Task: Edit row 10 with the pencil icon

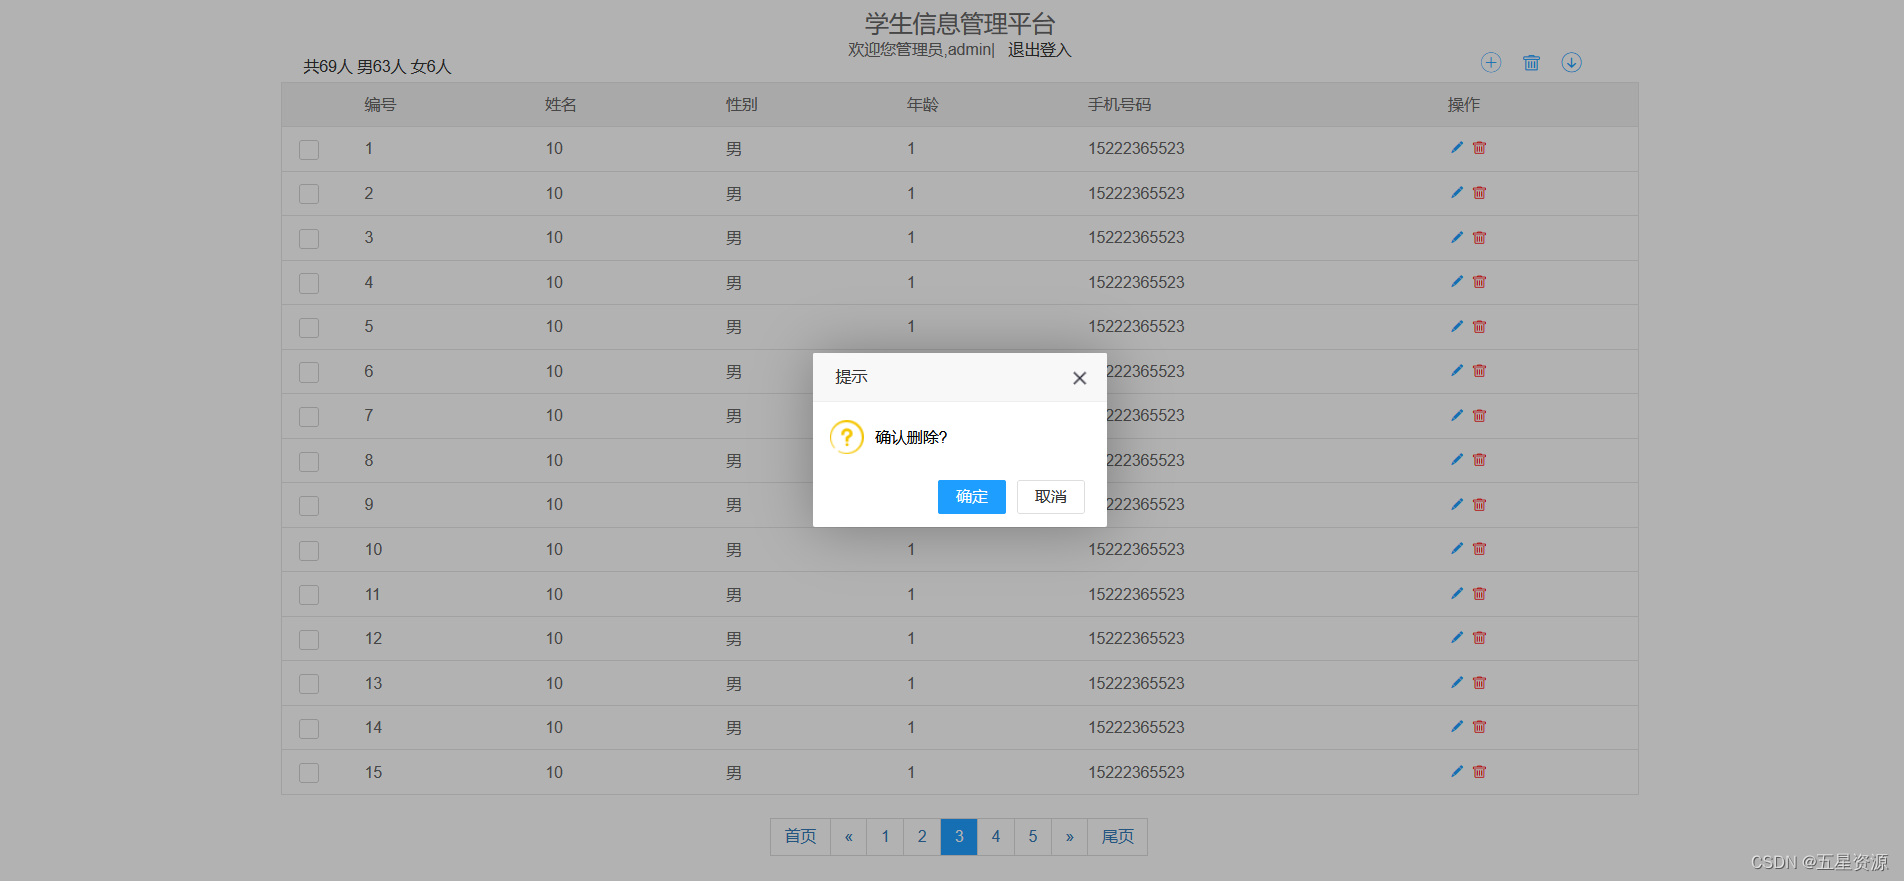Action: [1457, 548]
